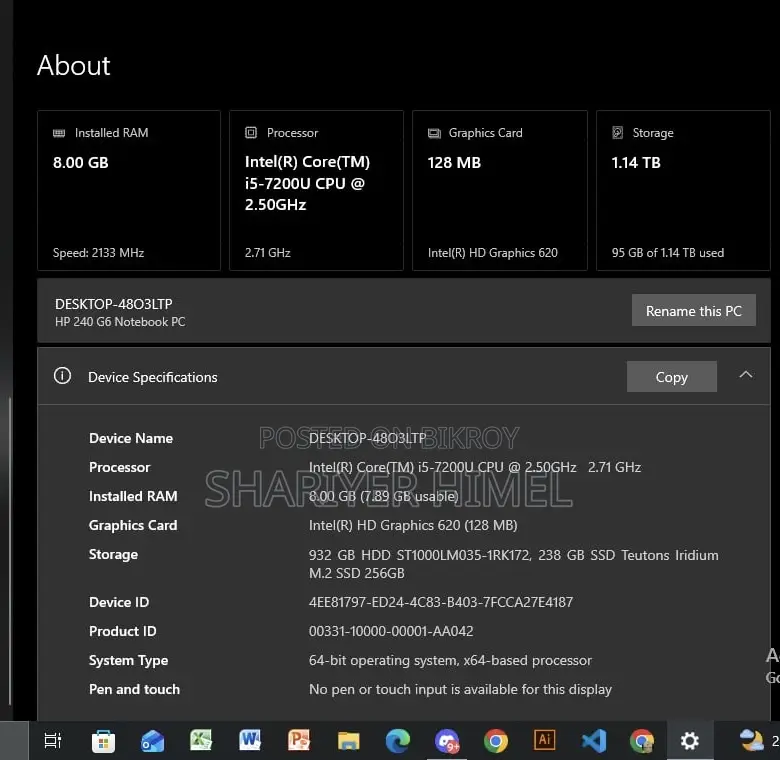Select the System Type 64-bit value

[x=450, y=661]
